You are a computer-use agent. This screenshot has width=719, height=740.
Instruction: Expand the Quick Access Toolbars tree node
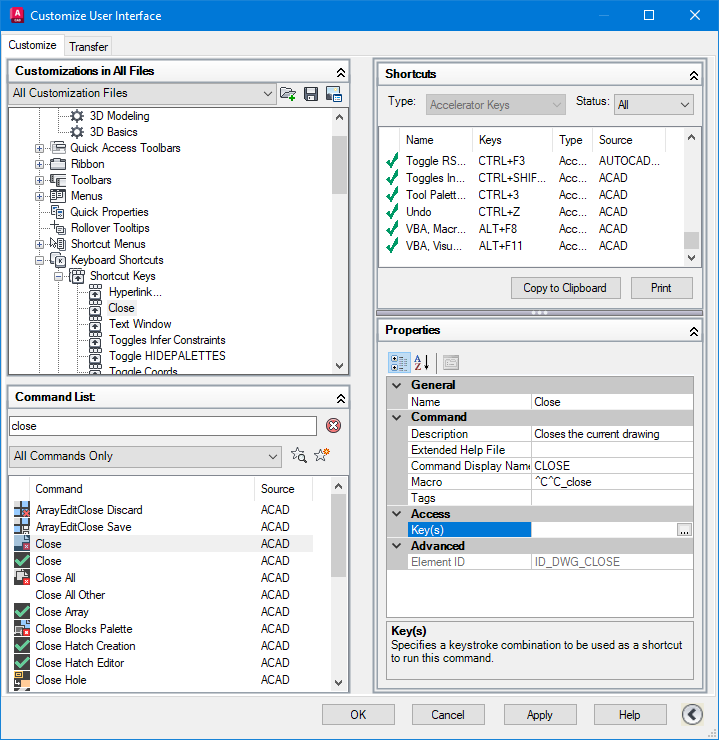pos(40,148)
